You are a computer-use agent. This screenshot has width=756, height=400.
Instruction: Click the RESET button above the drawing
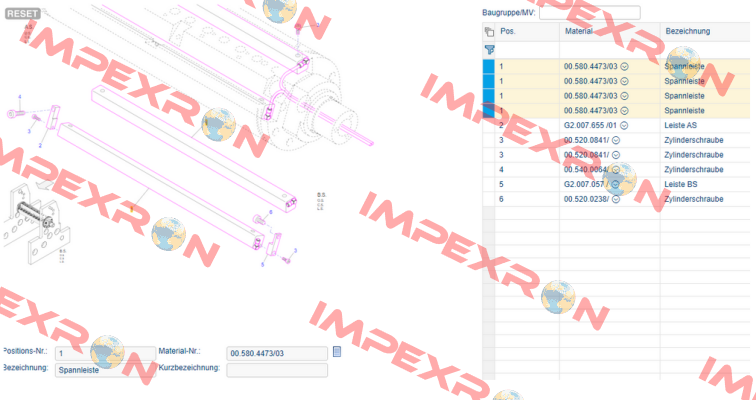[23, 13]
